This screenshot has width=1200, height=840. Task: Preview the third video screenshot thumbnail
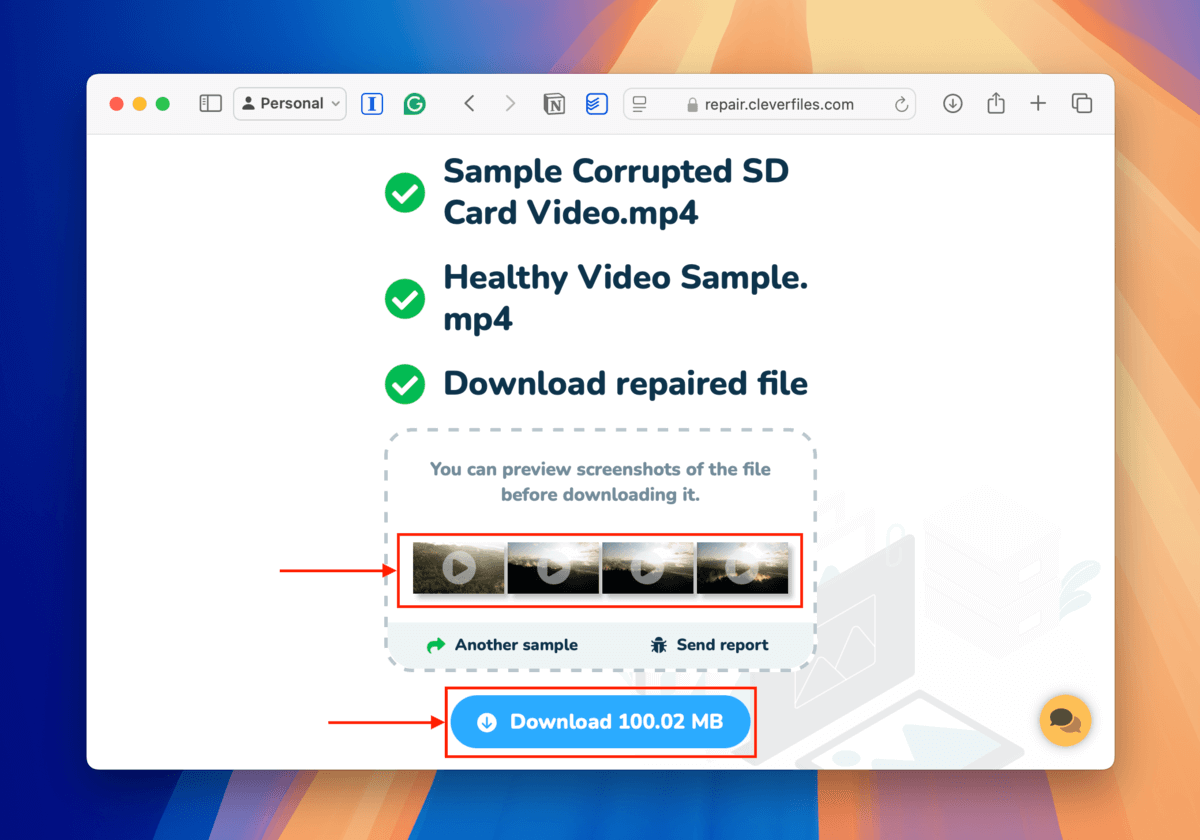tap(647, 568)
